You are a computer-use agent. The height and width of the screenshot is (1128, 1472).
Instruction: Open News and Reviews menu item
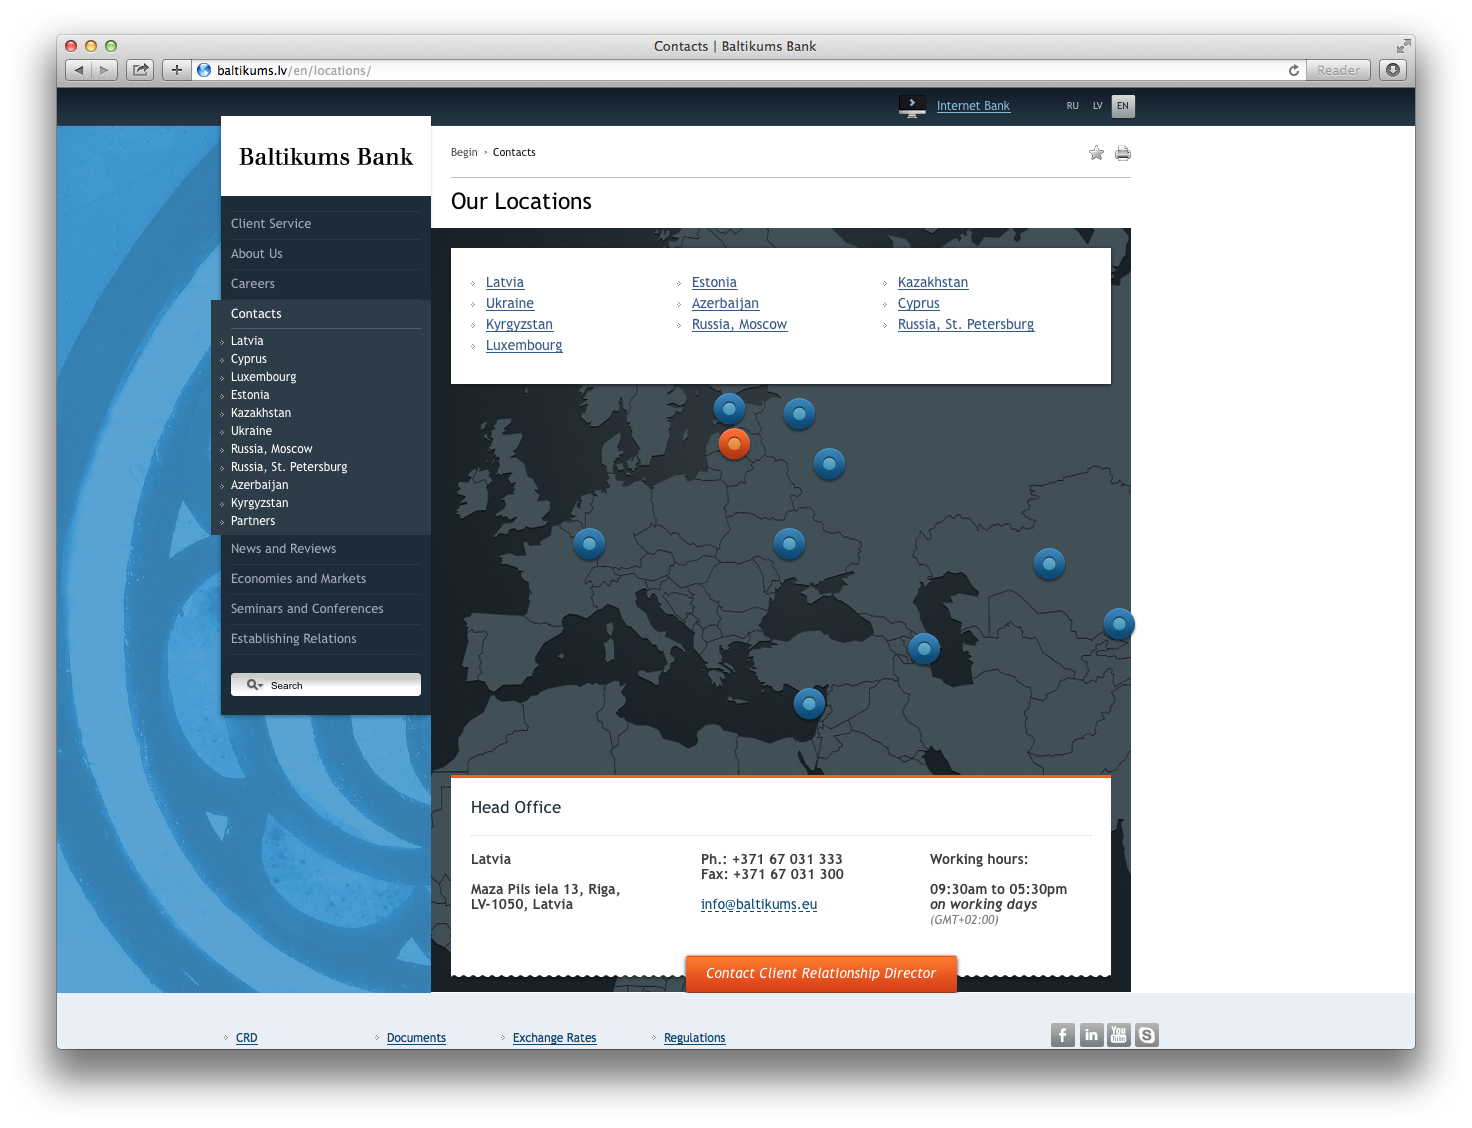283,549
